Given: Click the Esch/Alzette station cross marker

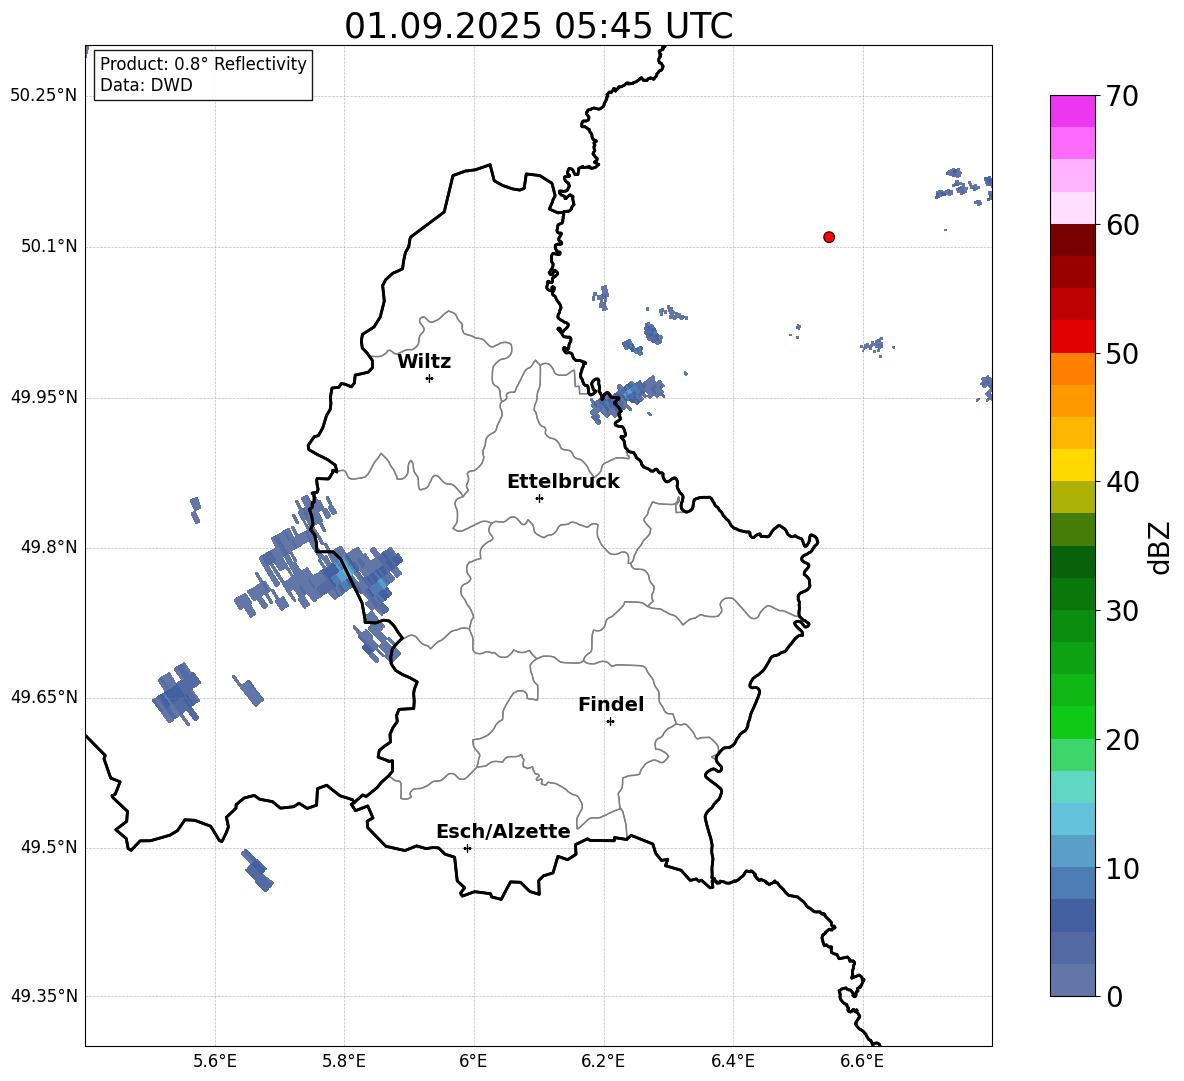Looking at the screenshot, I should tap(467, 848).
